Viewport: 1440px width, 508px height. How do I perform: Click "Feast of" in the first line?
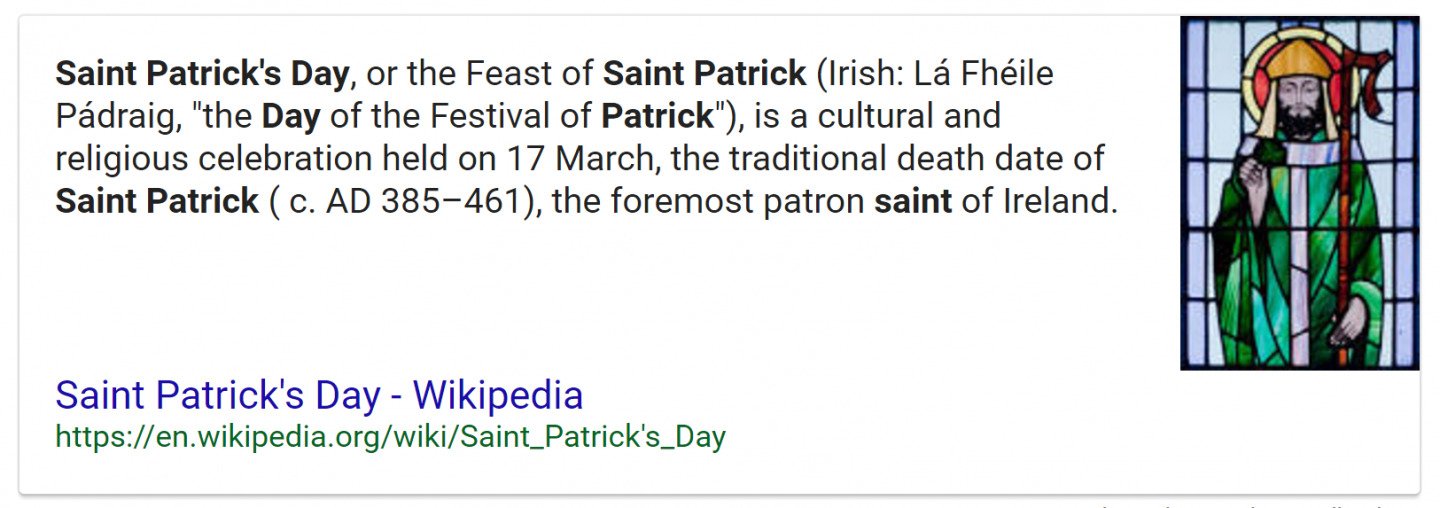pos(531,74)
